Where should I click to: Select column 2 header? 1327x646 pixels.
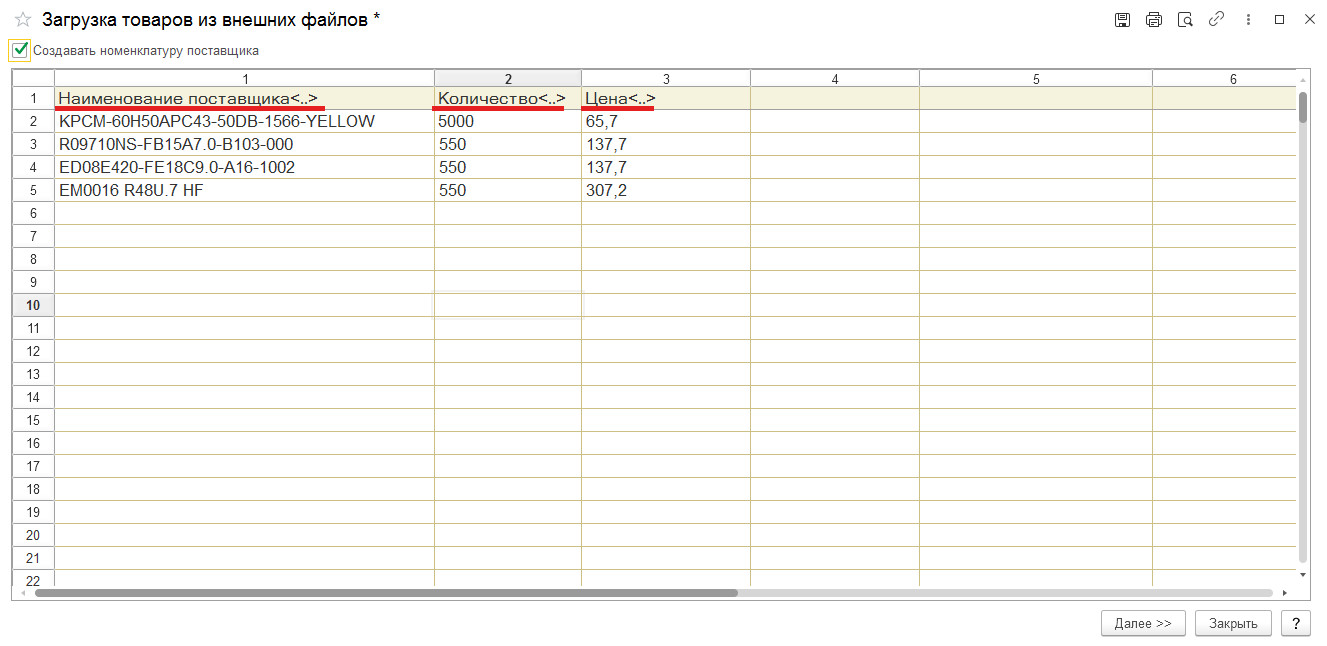(507, 79)
